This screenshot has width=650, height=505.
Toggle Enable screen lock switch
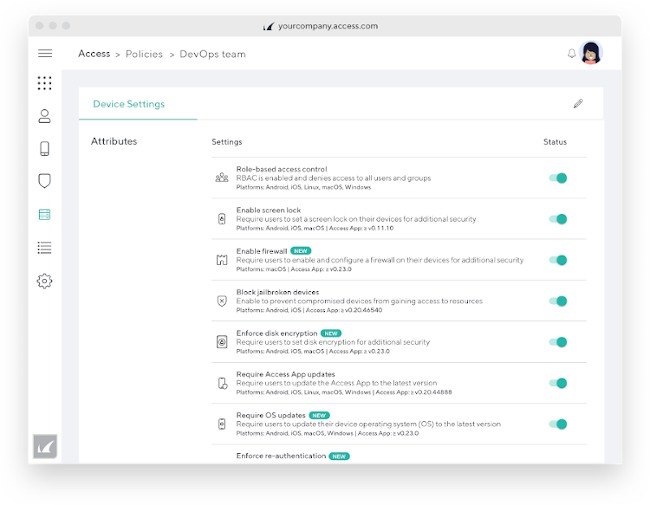pos(558,219)
